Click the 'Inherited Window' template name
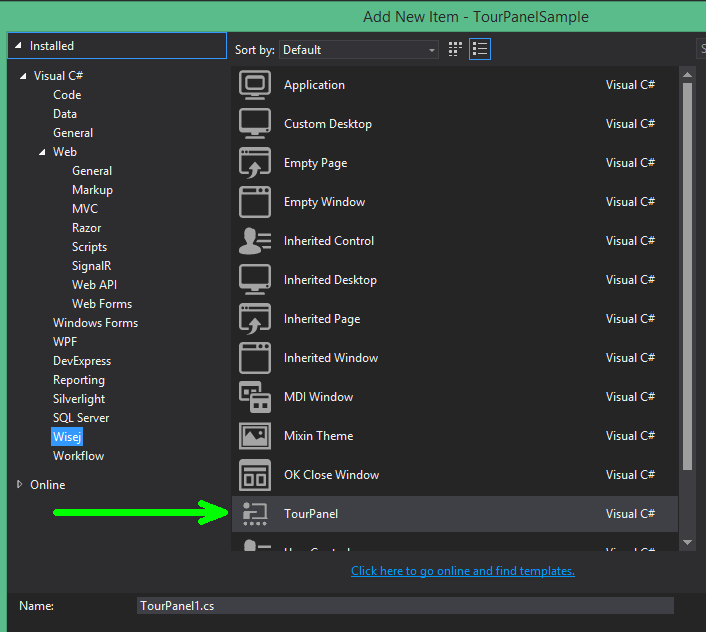 [331, 358]
